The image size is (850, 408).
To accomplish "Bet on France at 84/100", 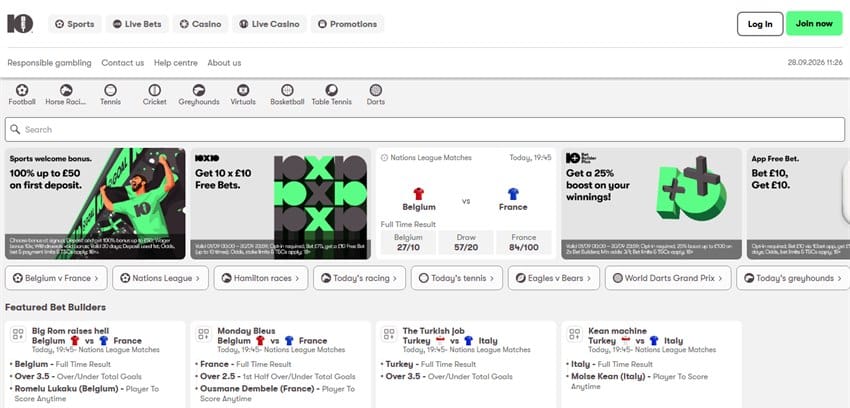I will click(x=524, y=242).
